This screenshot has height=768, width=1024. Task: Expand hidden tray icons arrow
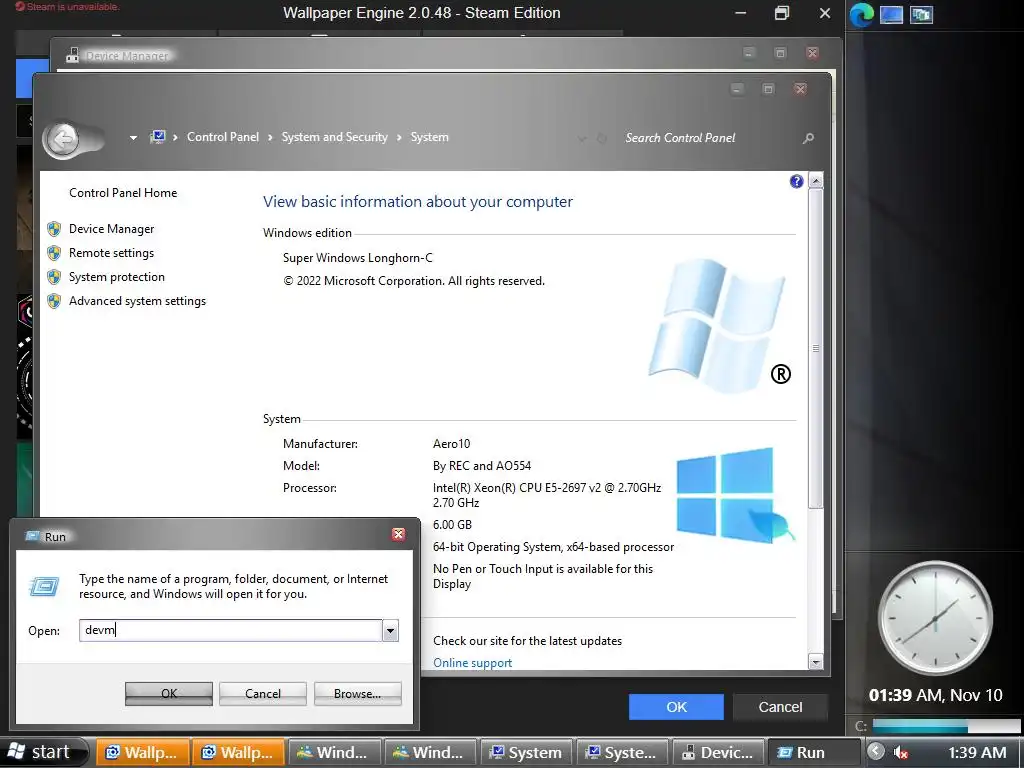[x=876, y=752]
